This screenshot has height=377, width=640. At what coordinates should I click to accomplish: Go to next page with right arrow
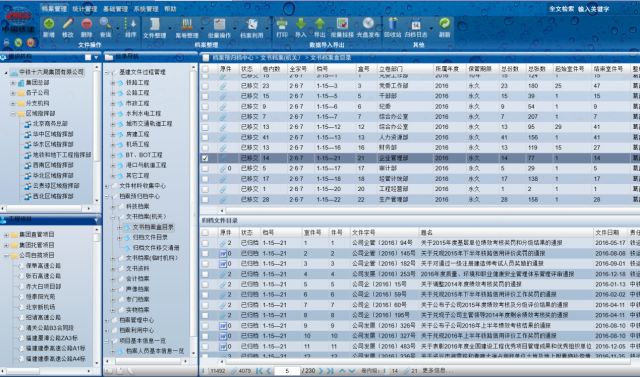coord(321,370)
